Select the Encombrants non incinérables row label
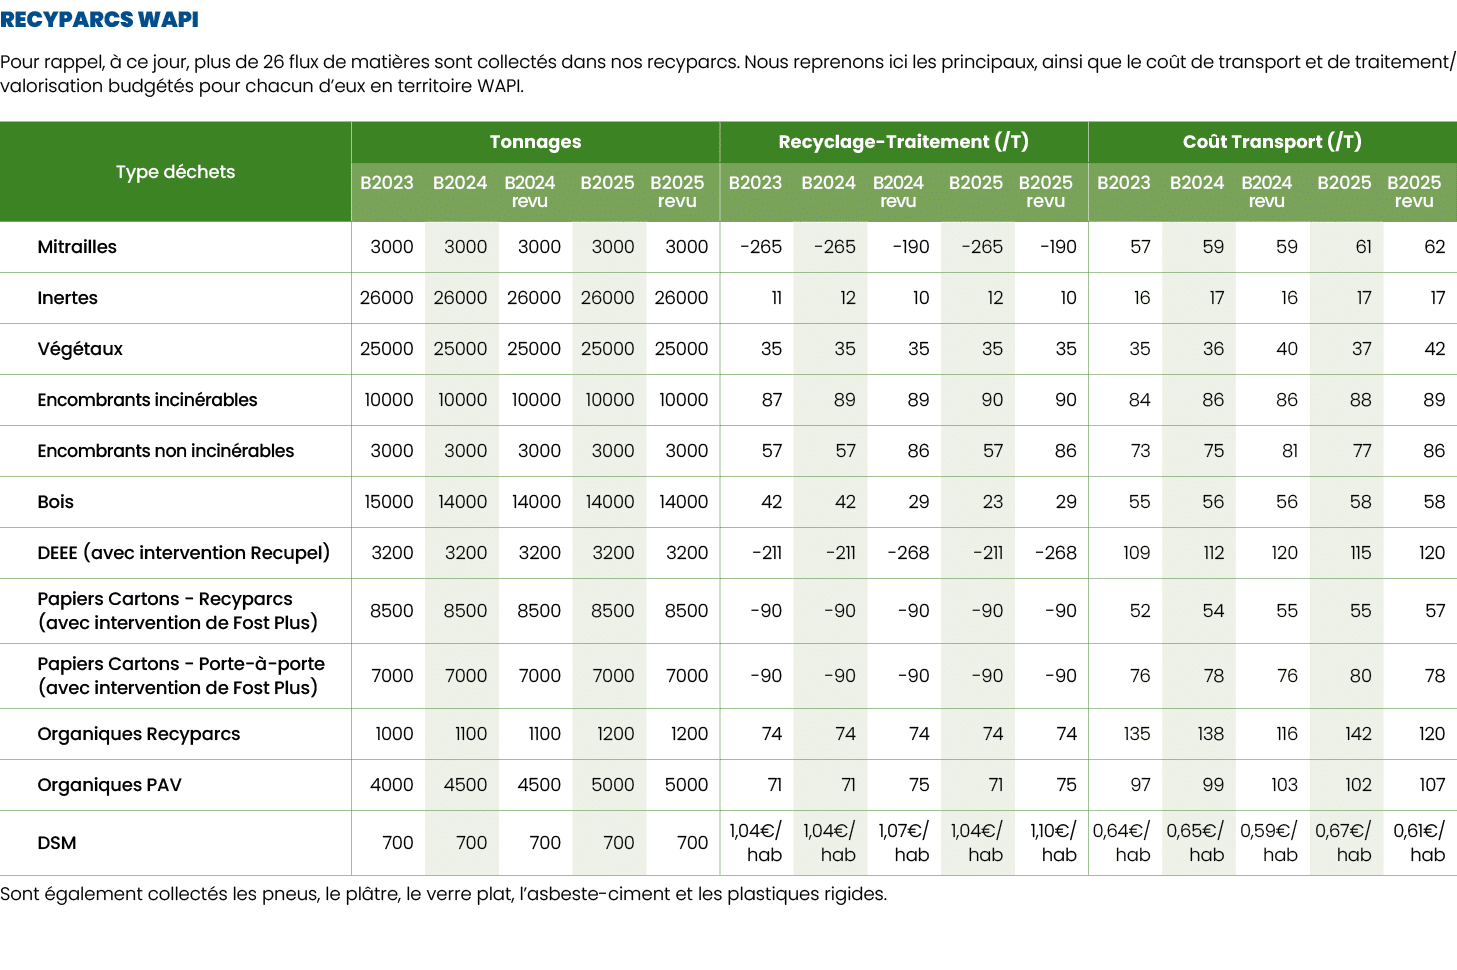 click(x=165, y=451)
